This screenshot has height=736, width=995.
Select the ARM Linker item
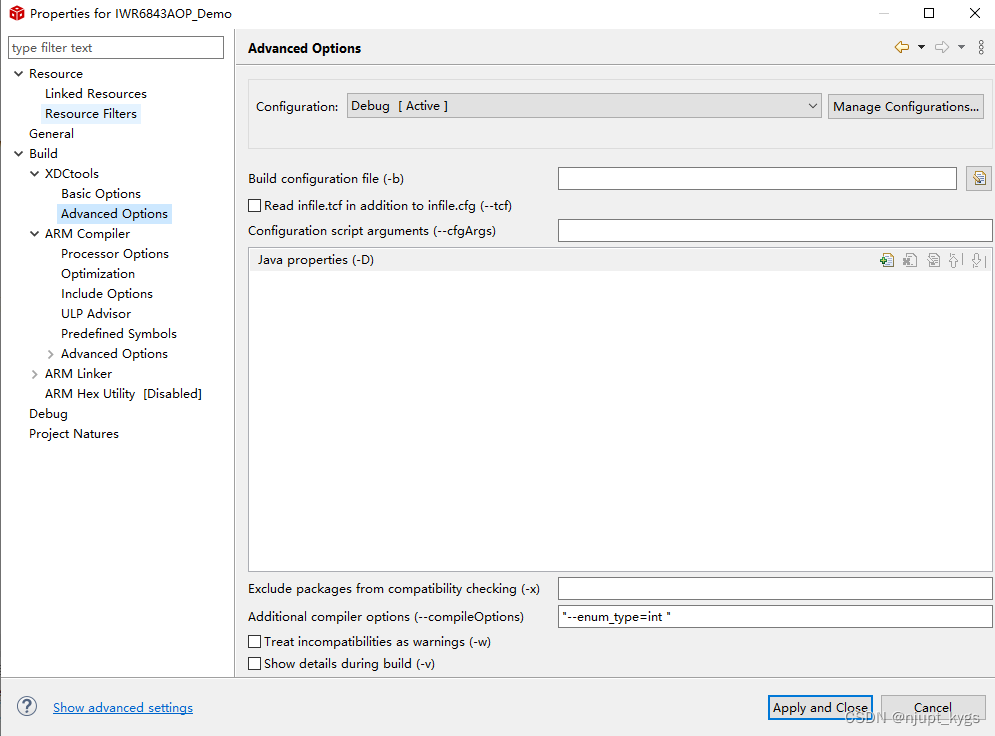click(78, 374)
